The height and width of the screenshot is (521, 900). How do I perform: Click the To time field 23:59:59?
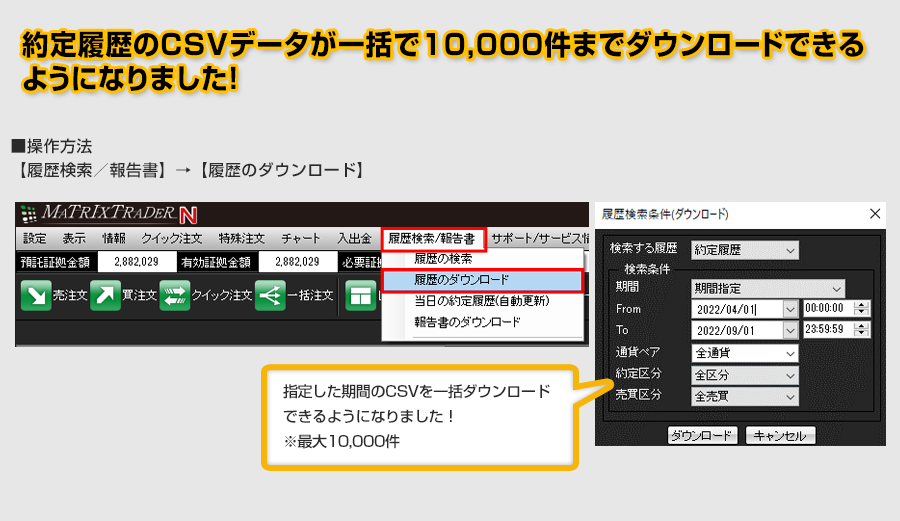click(828, 329)
